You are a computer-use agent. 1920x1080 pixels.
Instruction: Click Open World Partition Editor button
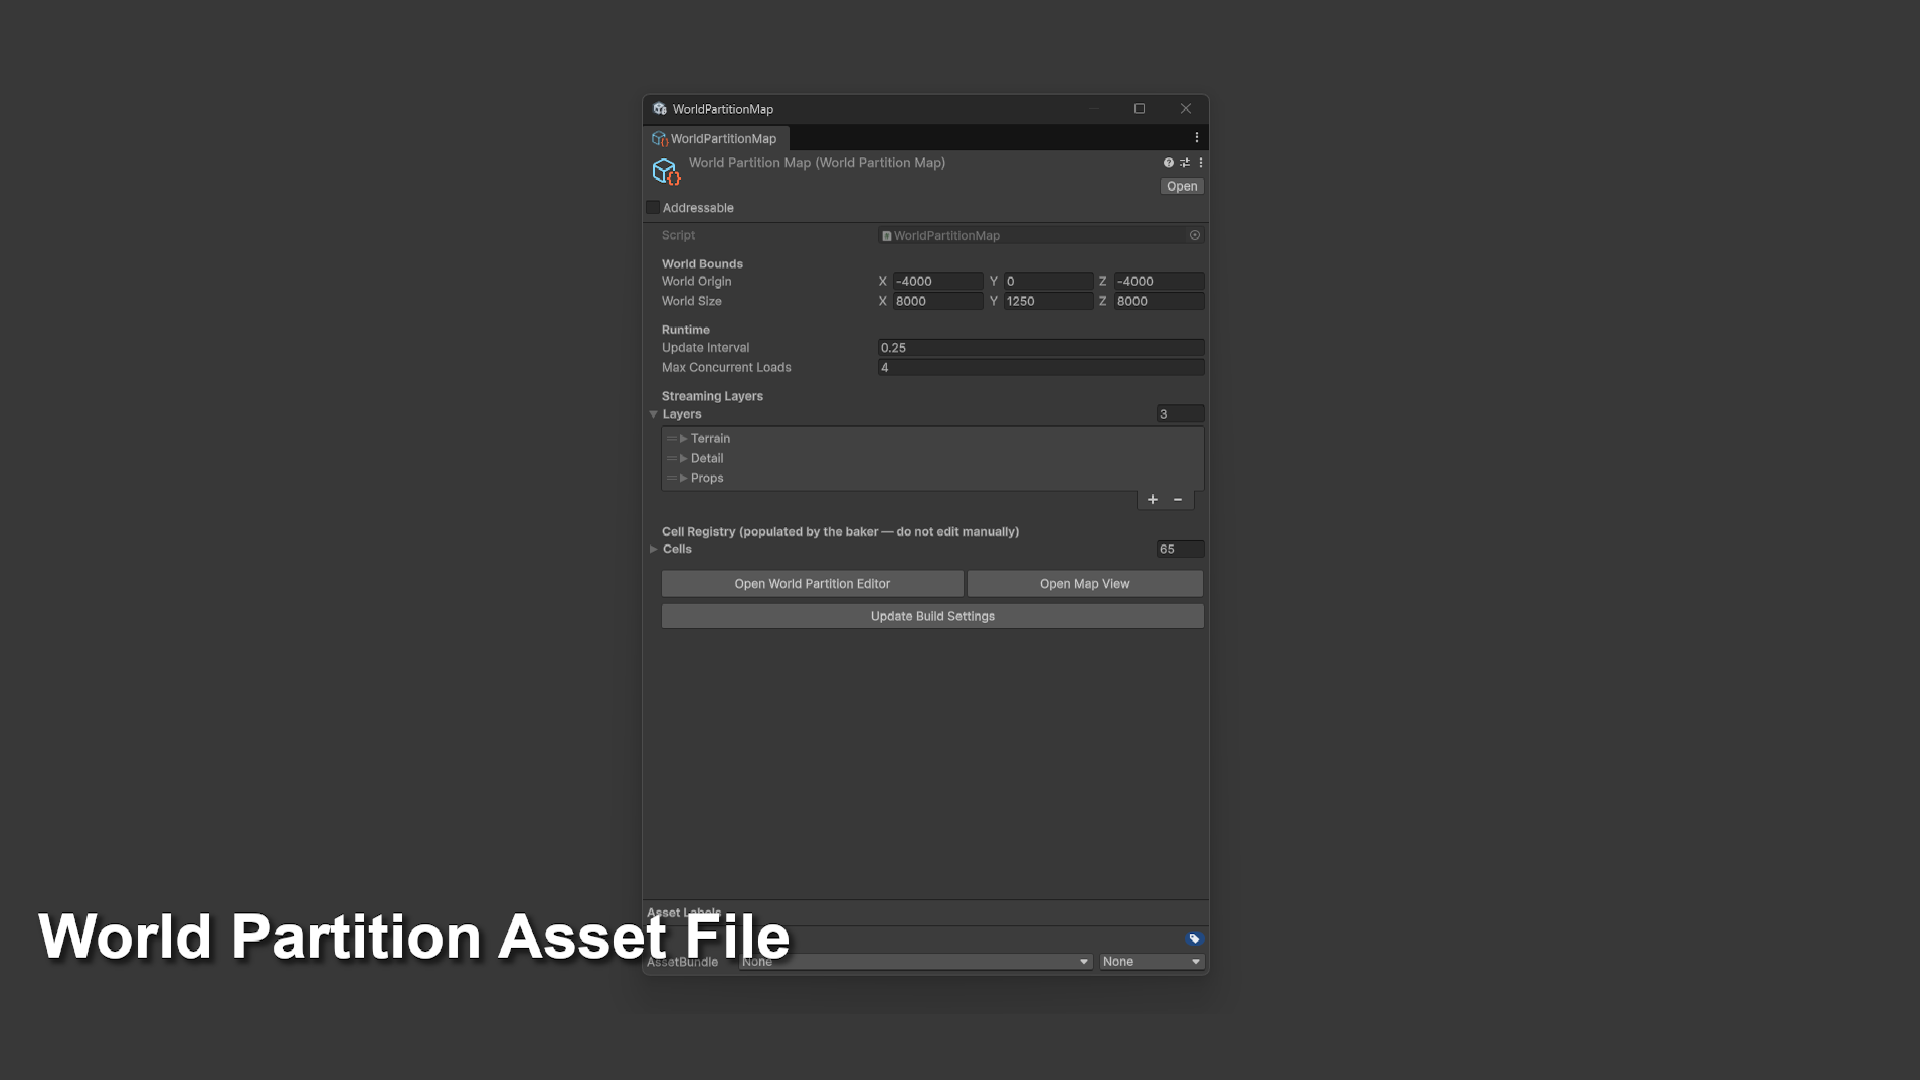[812, 584]
